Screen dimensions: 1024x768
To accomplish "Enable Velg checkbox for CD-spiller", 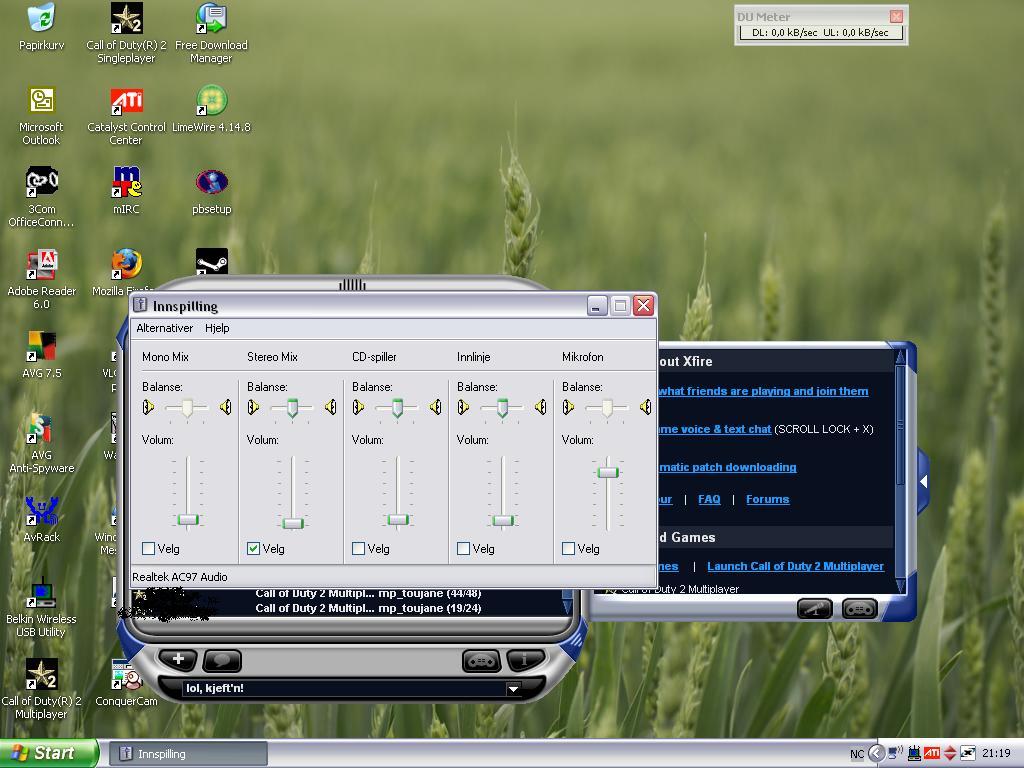I will [x=359, y=549].
